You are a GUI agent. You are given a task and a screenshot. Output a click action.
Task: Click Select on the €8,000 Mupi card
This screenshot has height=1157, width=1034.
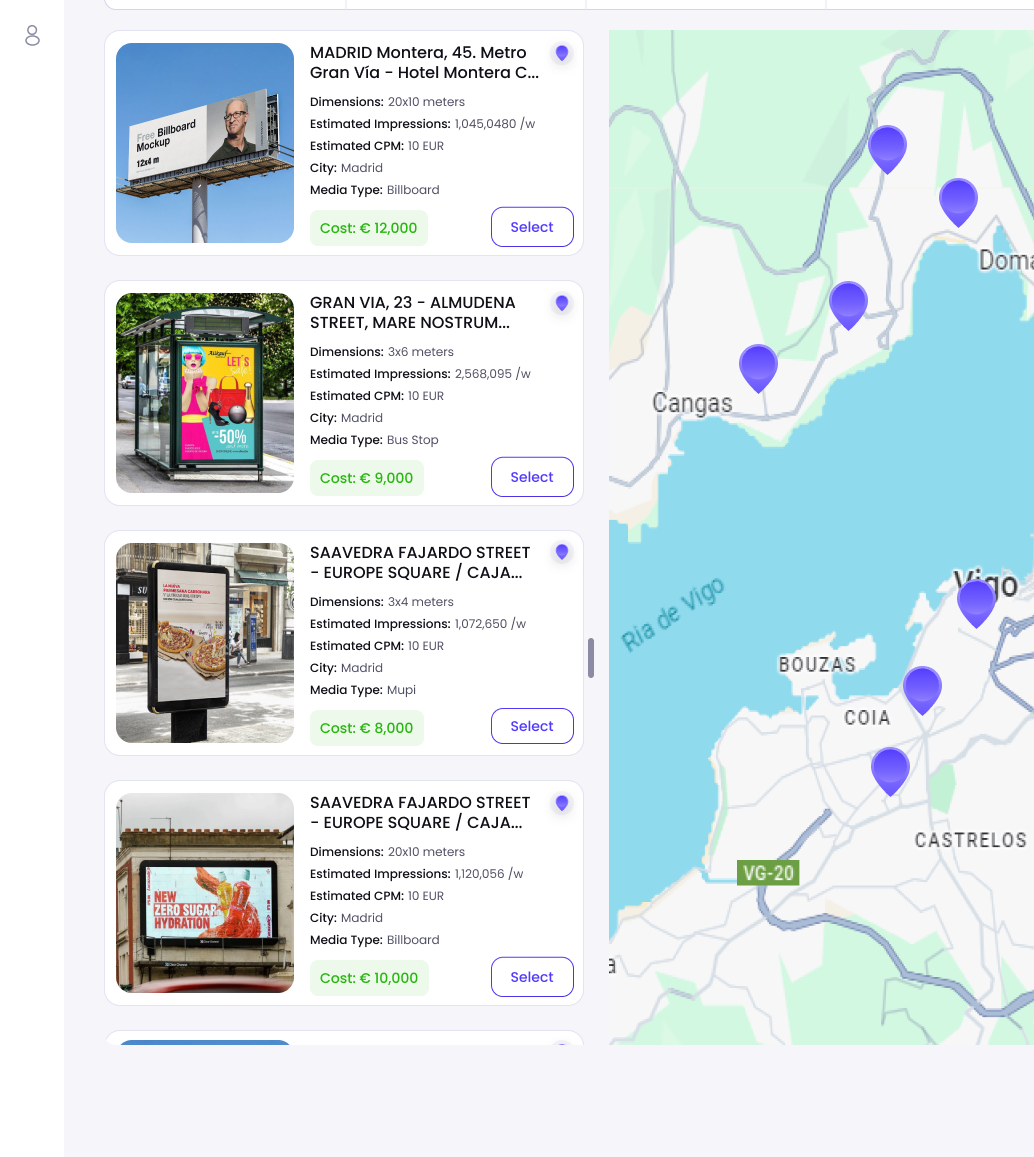pyautogui.click(x=532, y=726)
